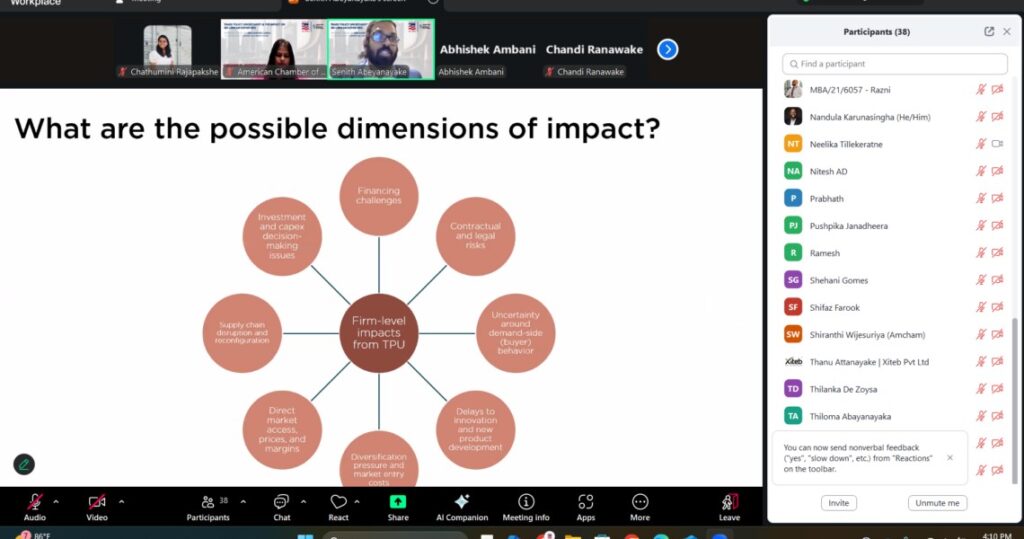Open video options arrow next to Video

tap(121, 502)
